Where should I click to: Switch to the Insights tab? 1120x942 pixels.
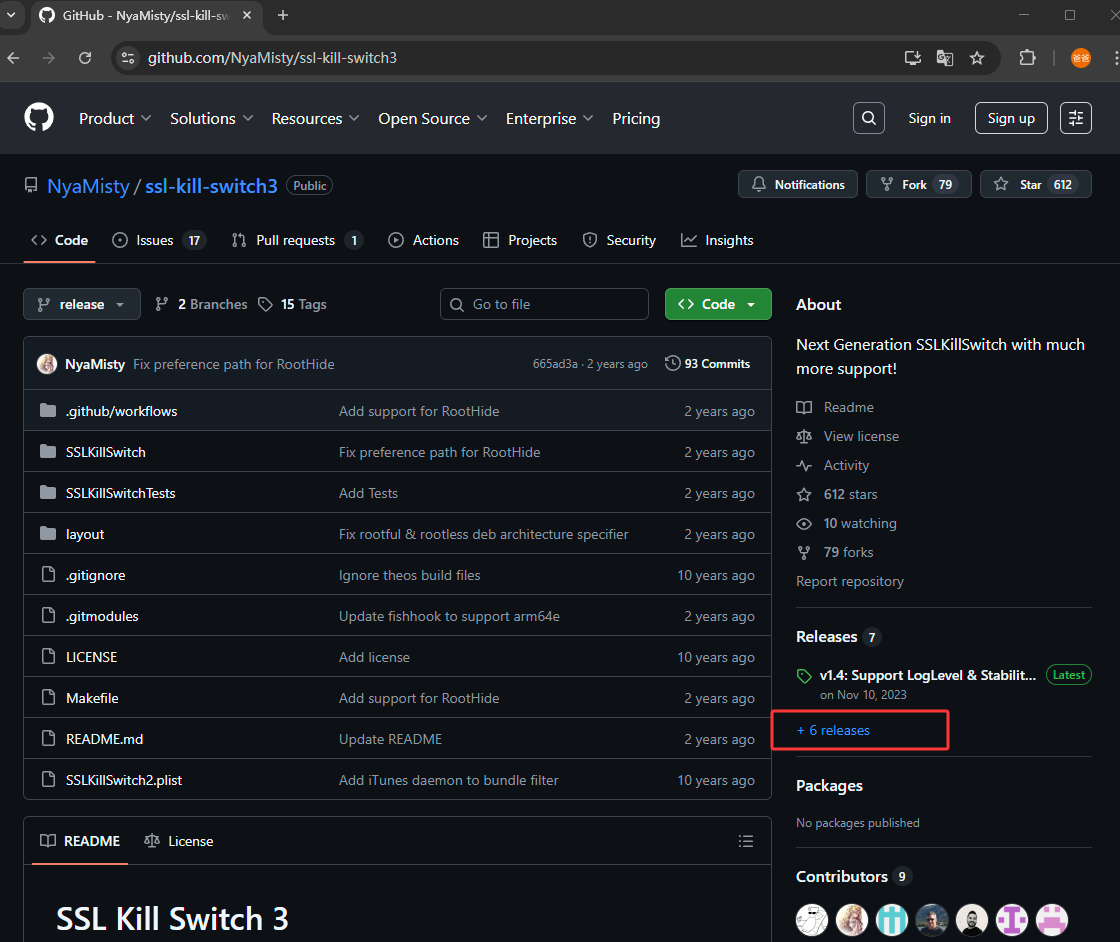[x=716, y=241]
